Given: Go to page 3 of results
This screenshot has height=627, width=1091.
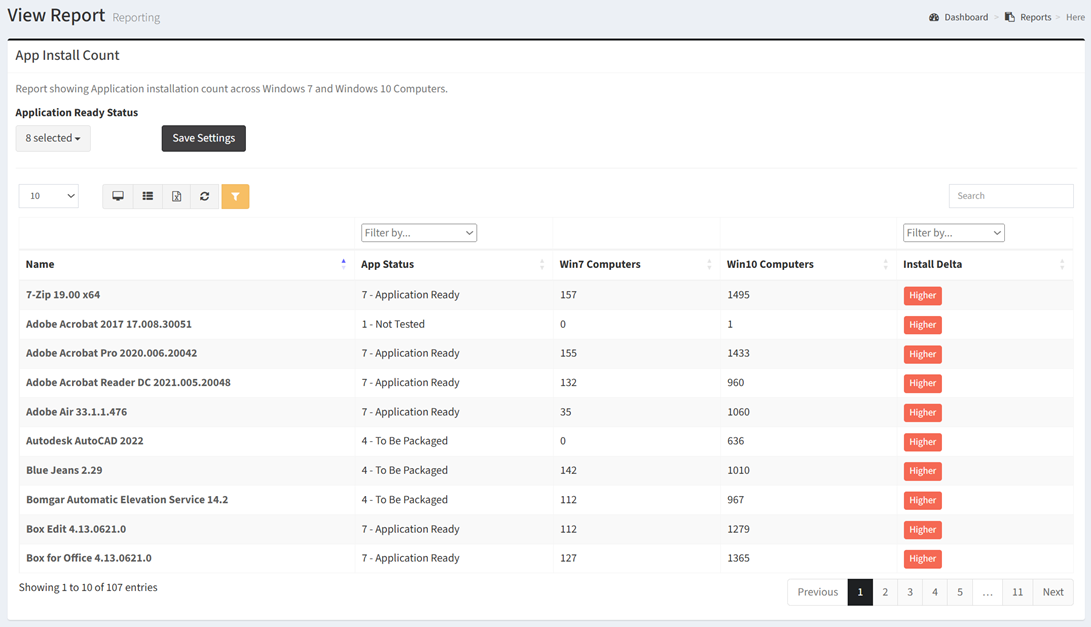Looking at the screenshot, I should 910,592.
